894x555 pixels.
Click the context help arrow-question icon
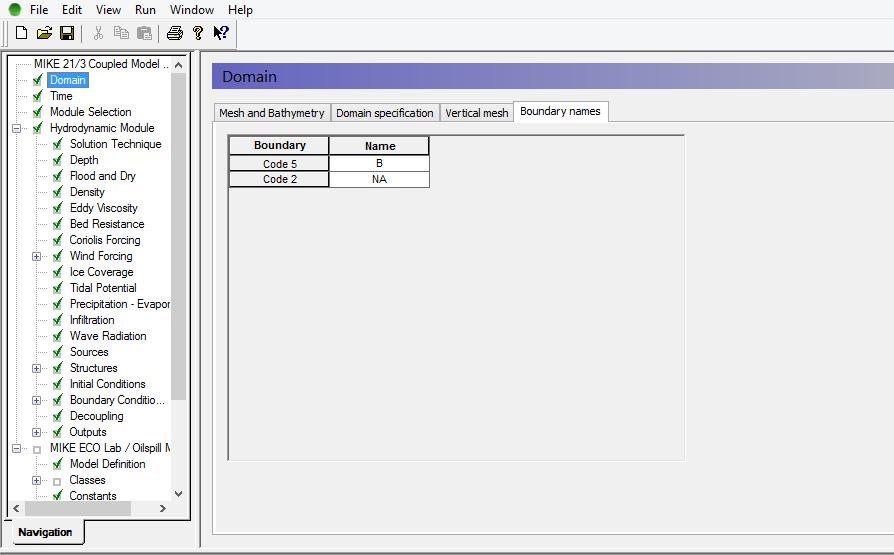pos(221,33)
